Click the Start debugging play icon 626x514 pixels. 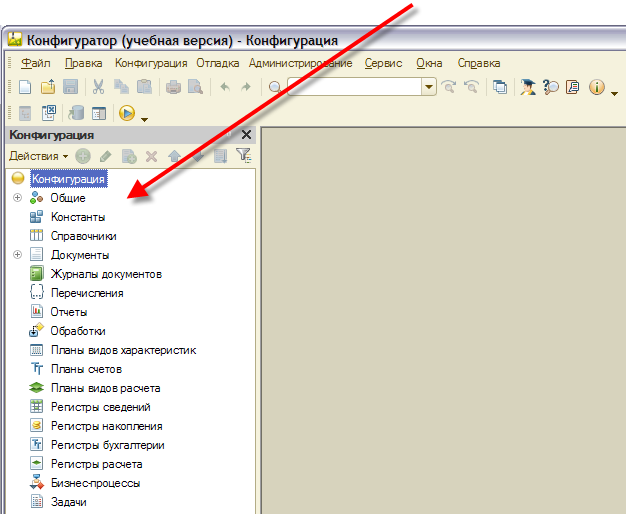(127, 113)
